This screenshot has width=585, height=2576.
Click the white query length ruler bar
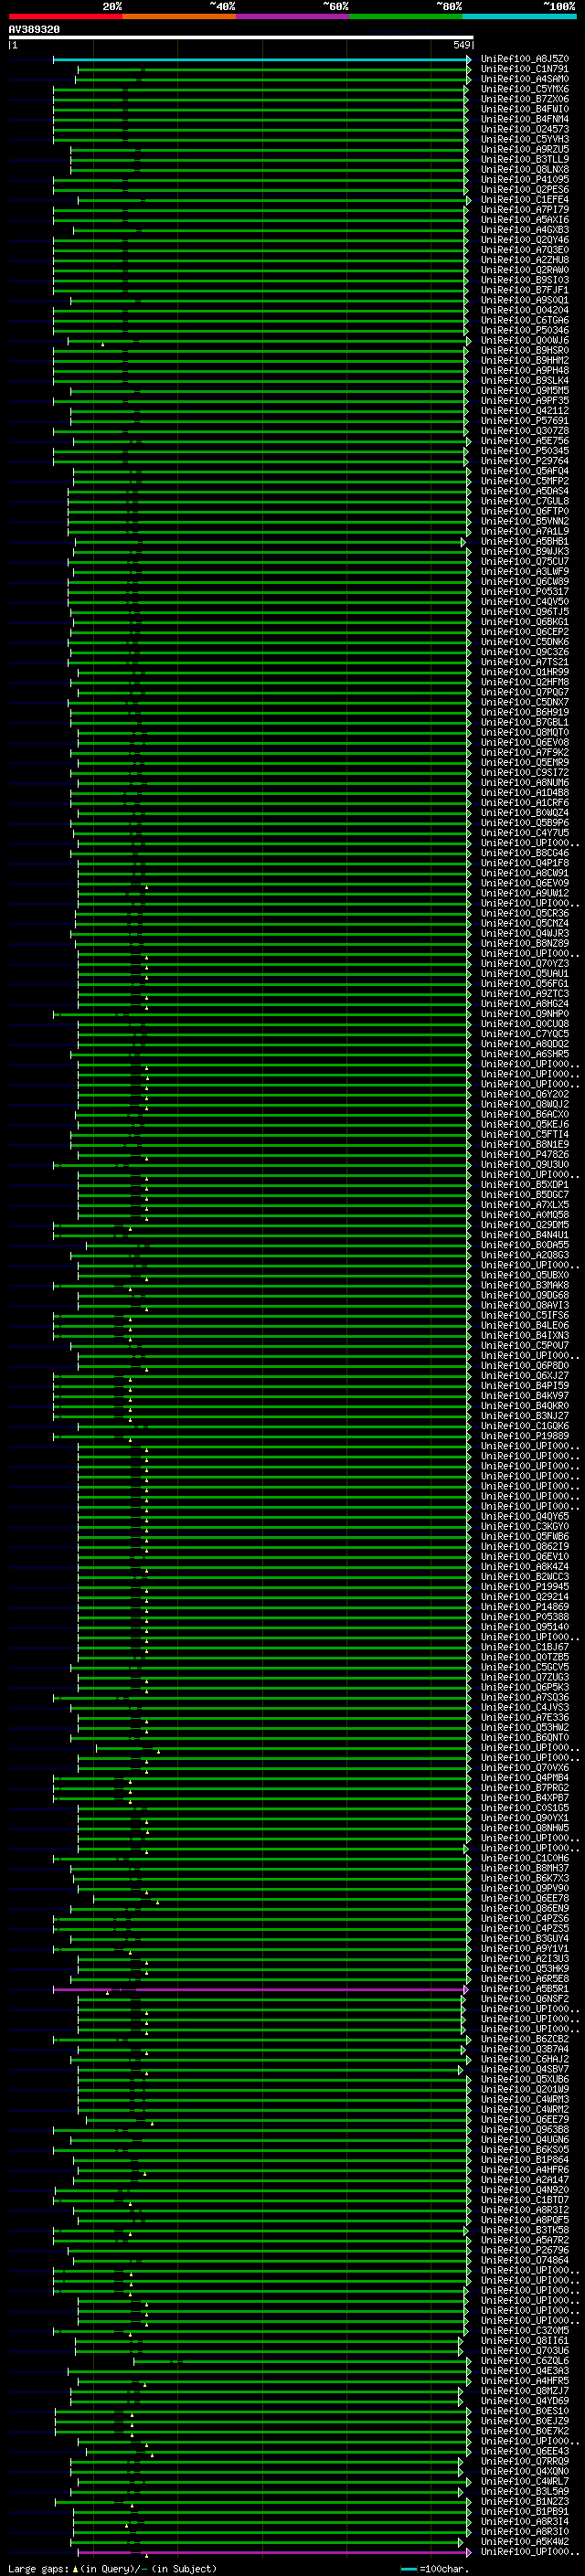(241, 38)
